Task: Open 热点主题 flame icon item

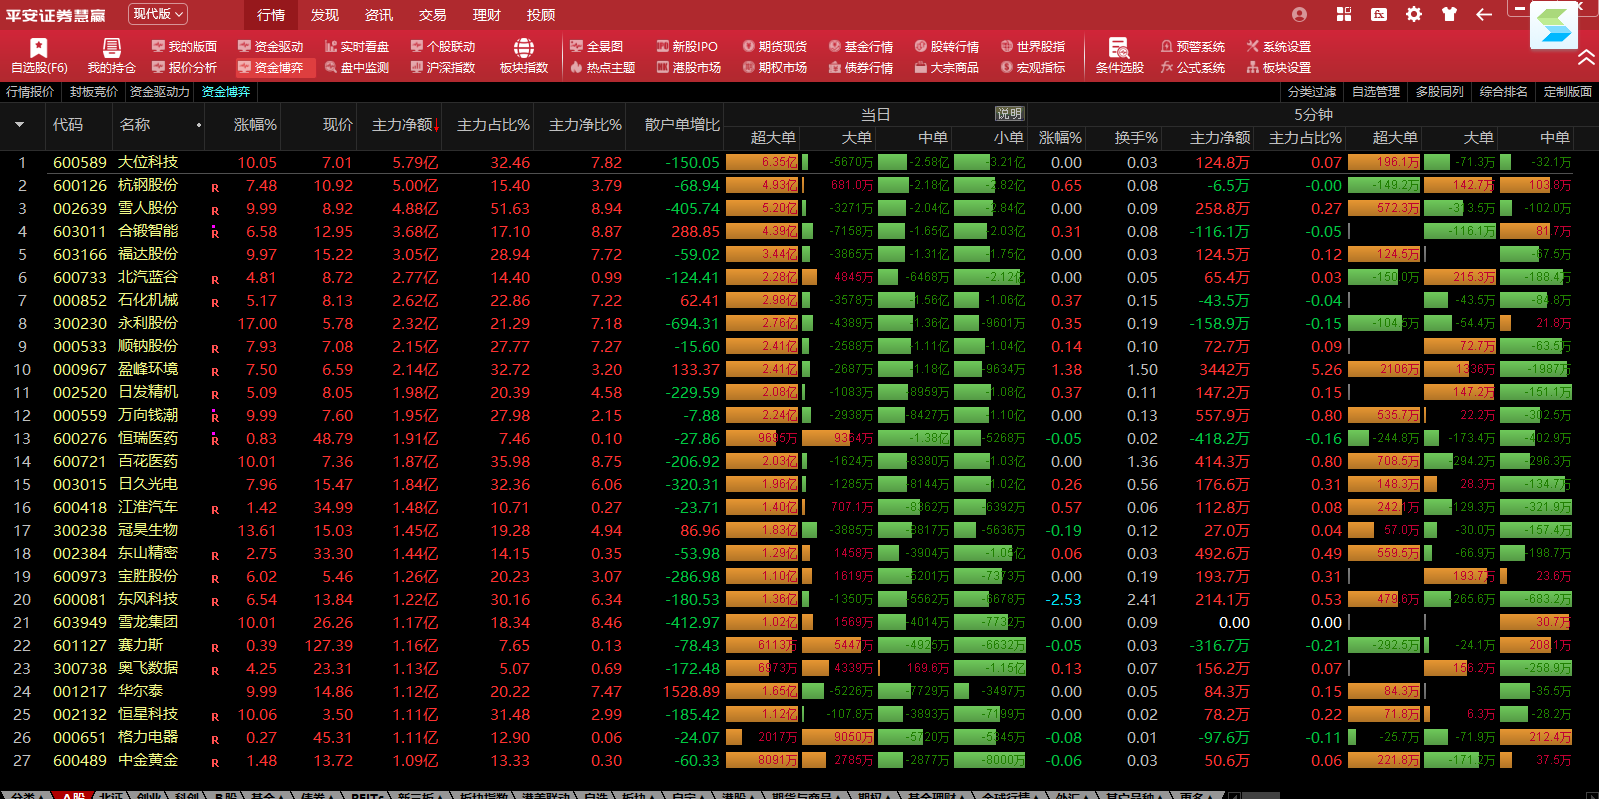Action: (602, 68)
